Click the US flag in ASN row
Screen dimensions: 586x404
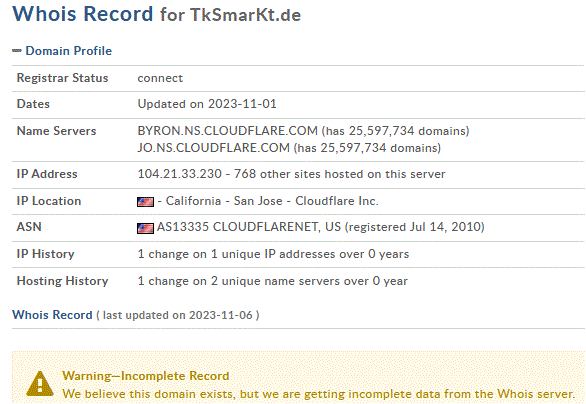pyautogui.click(x=145, y=228)
